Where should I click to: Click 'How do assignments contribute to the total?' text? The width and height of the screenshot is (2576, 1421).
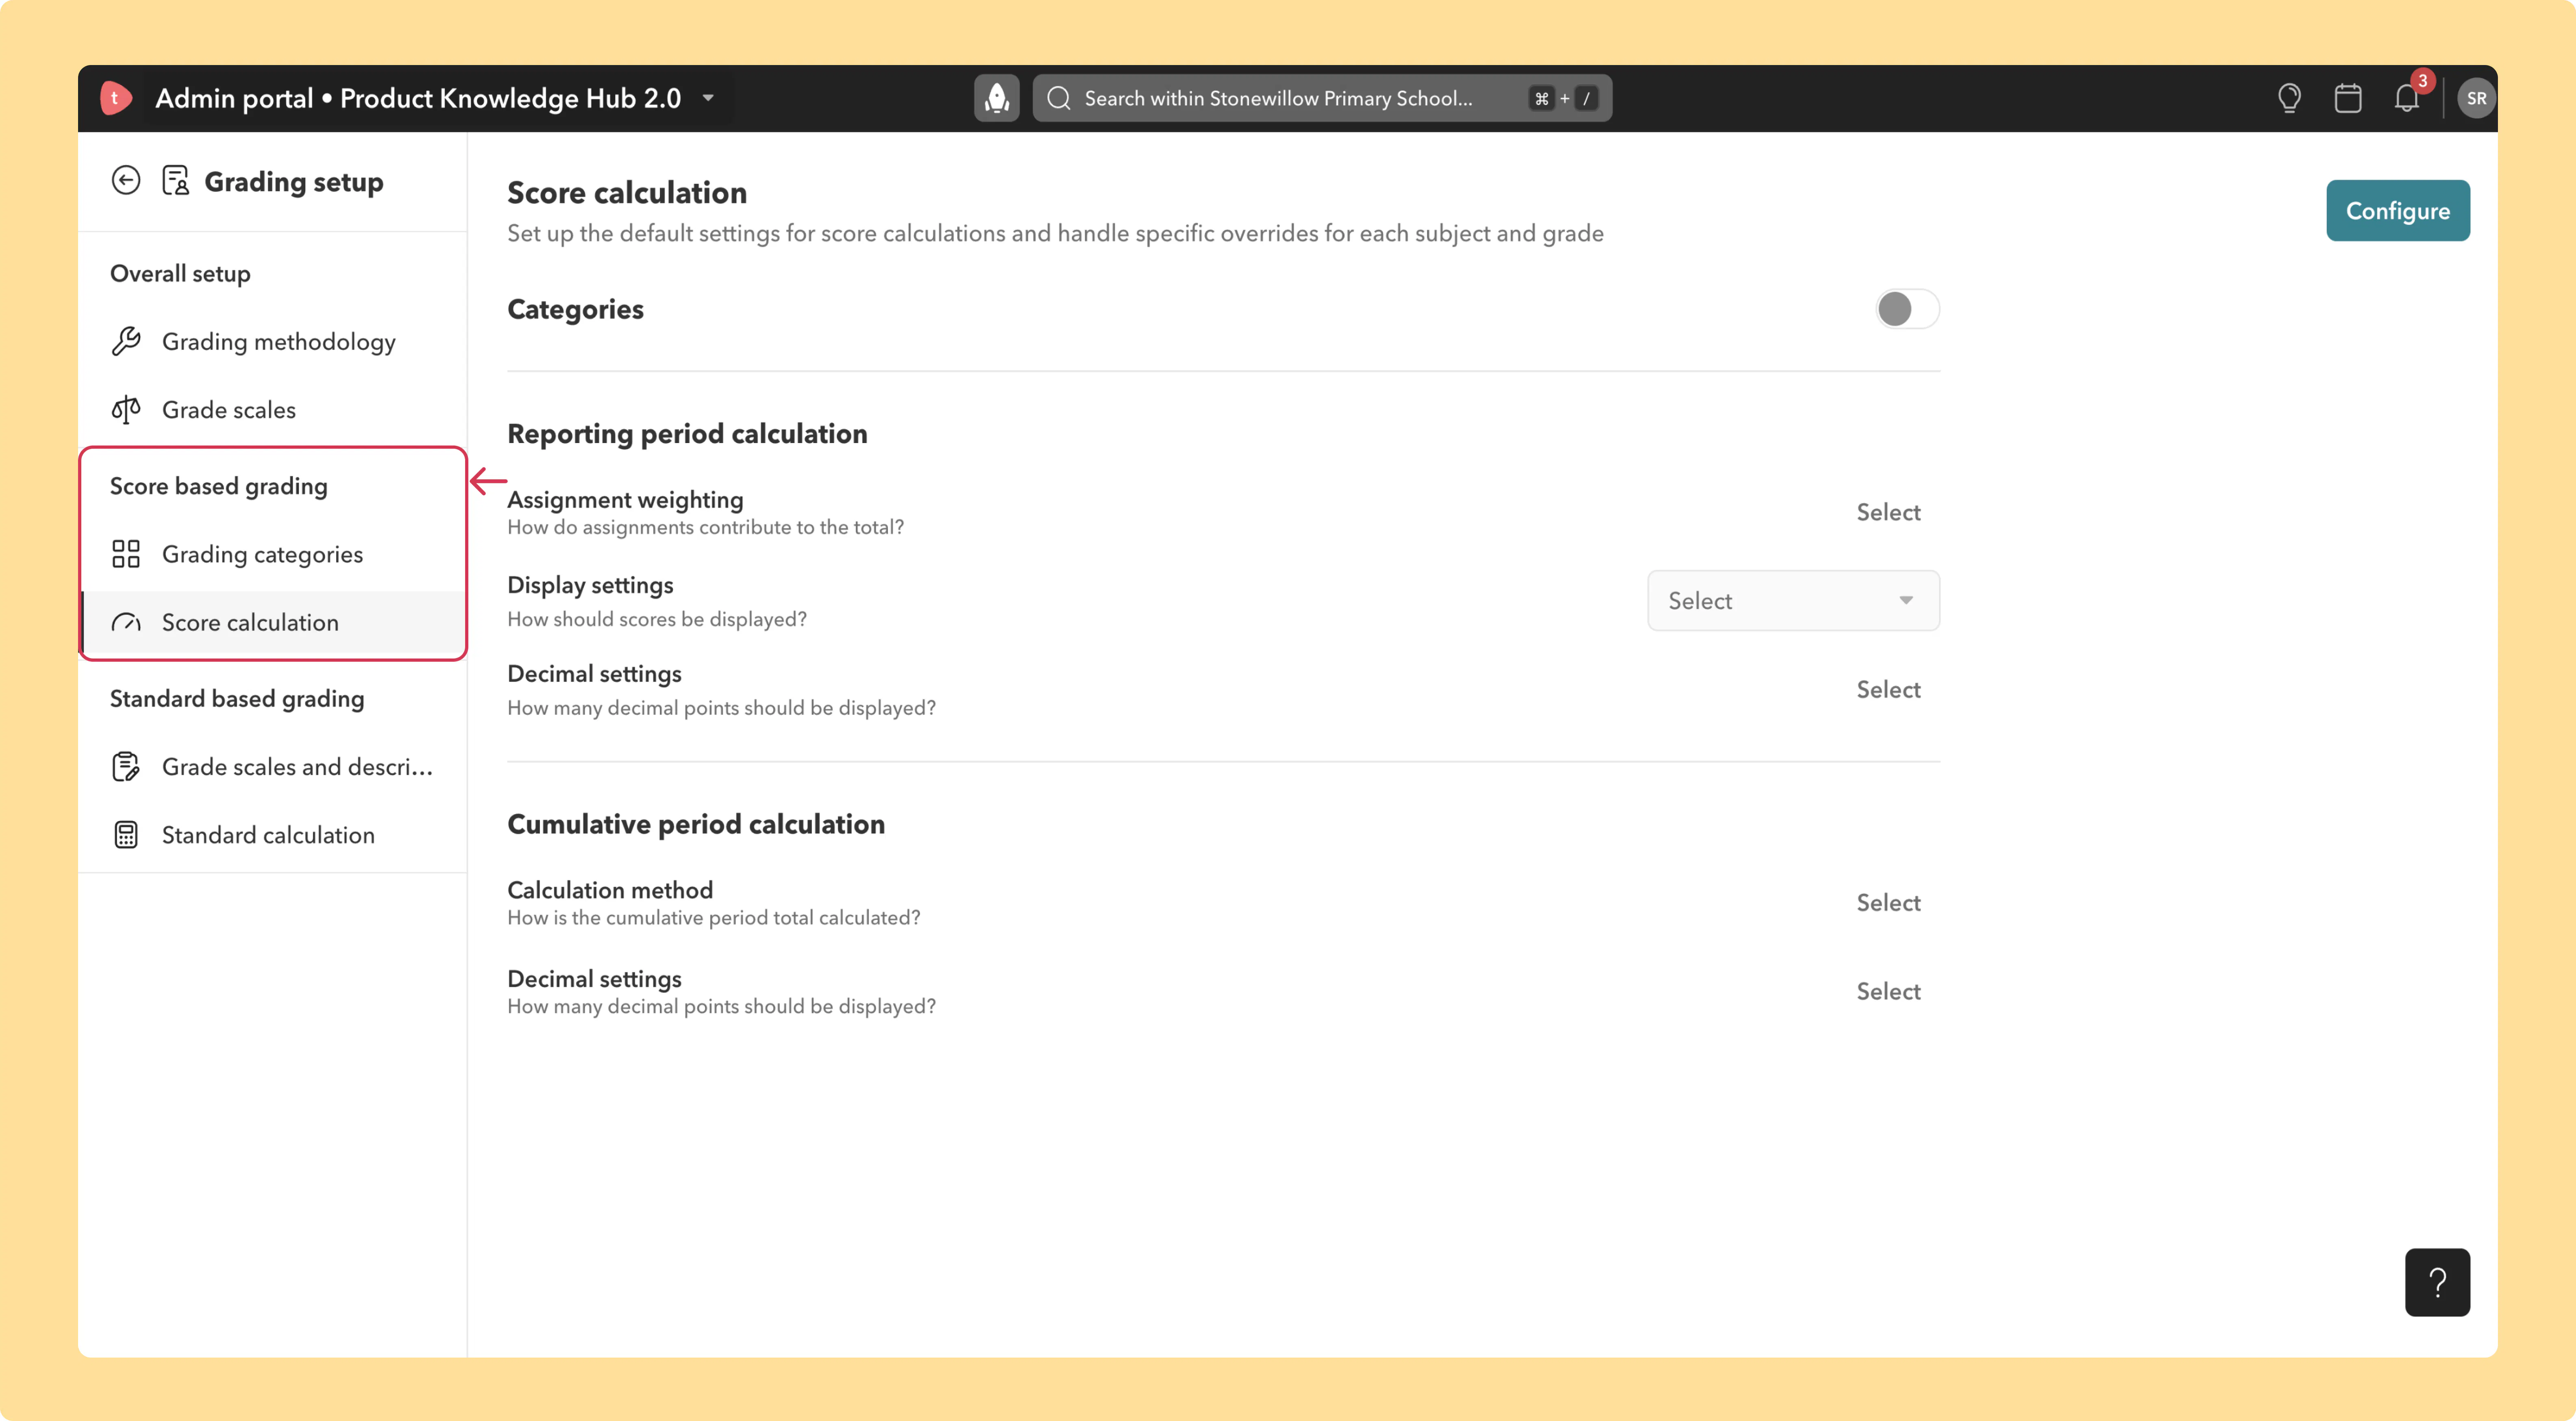(x=705, y=527)
